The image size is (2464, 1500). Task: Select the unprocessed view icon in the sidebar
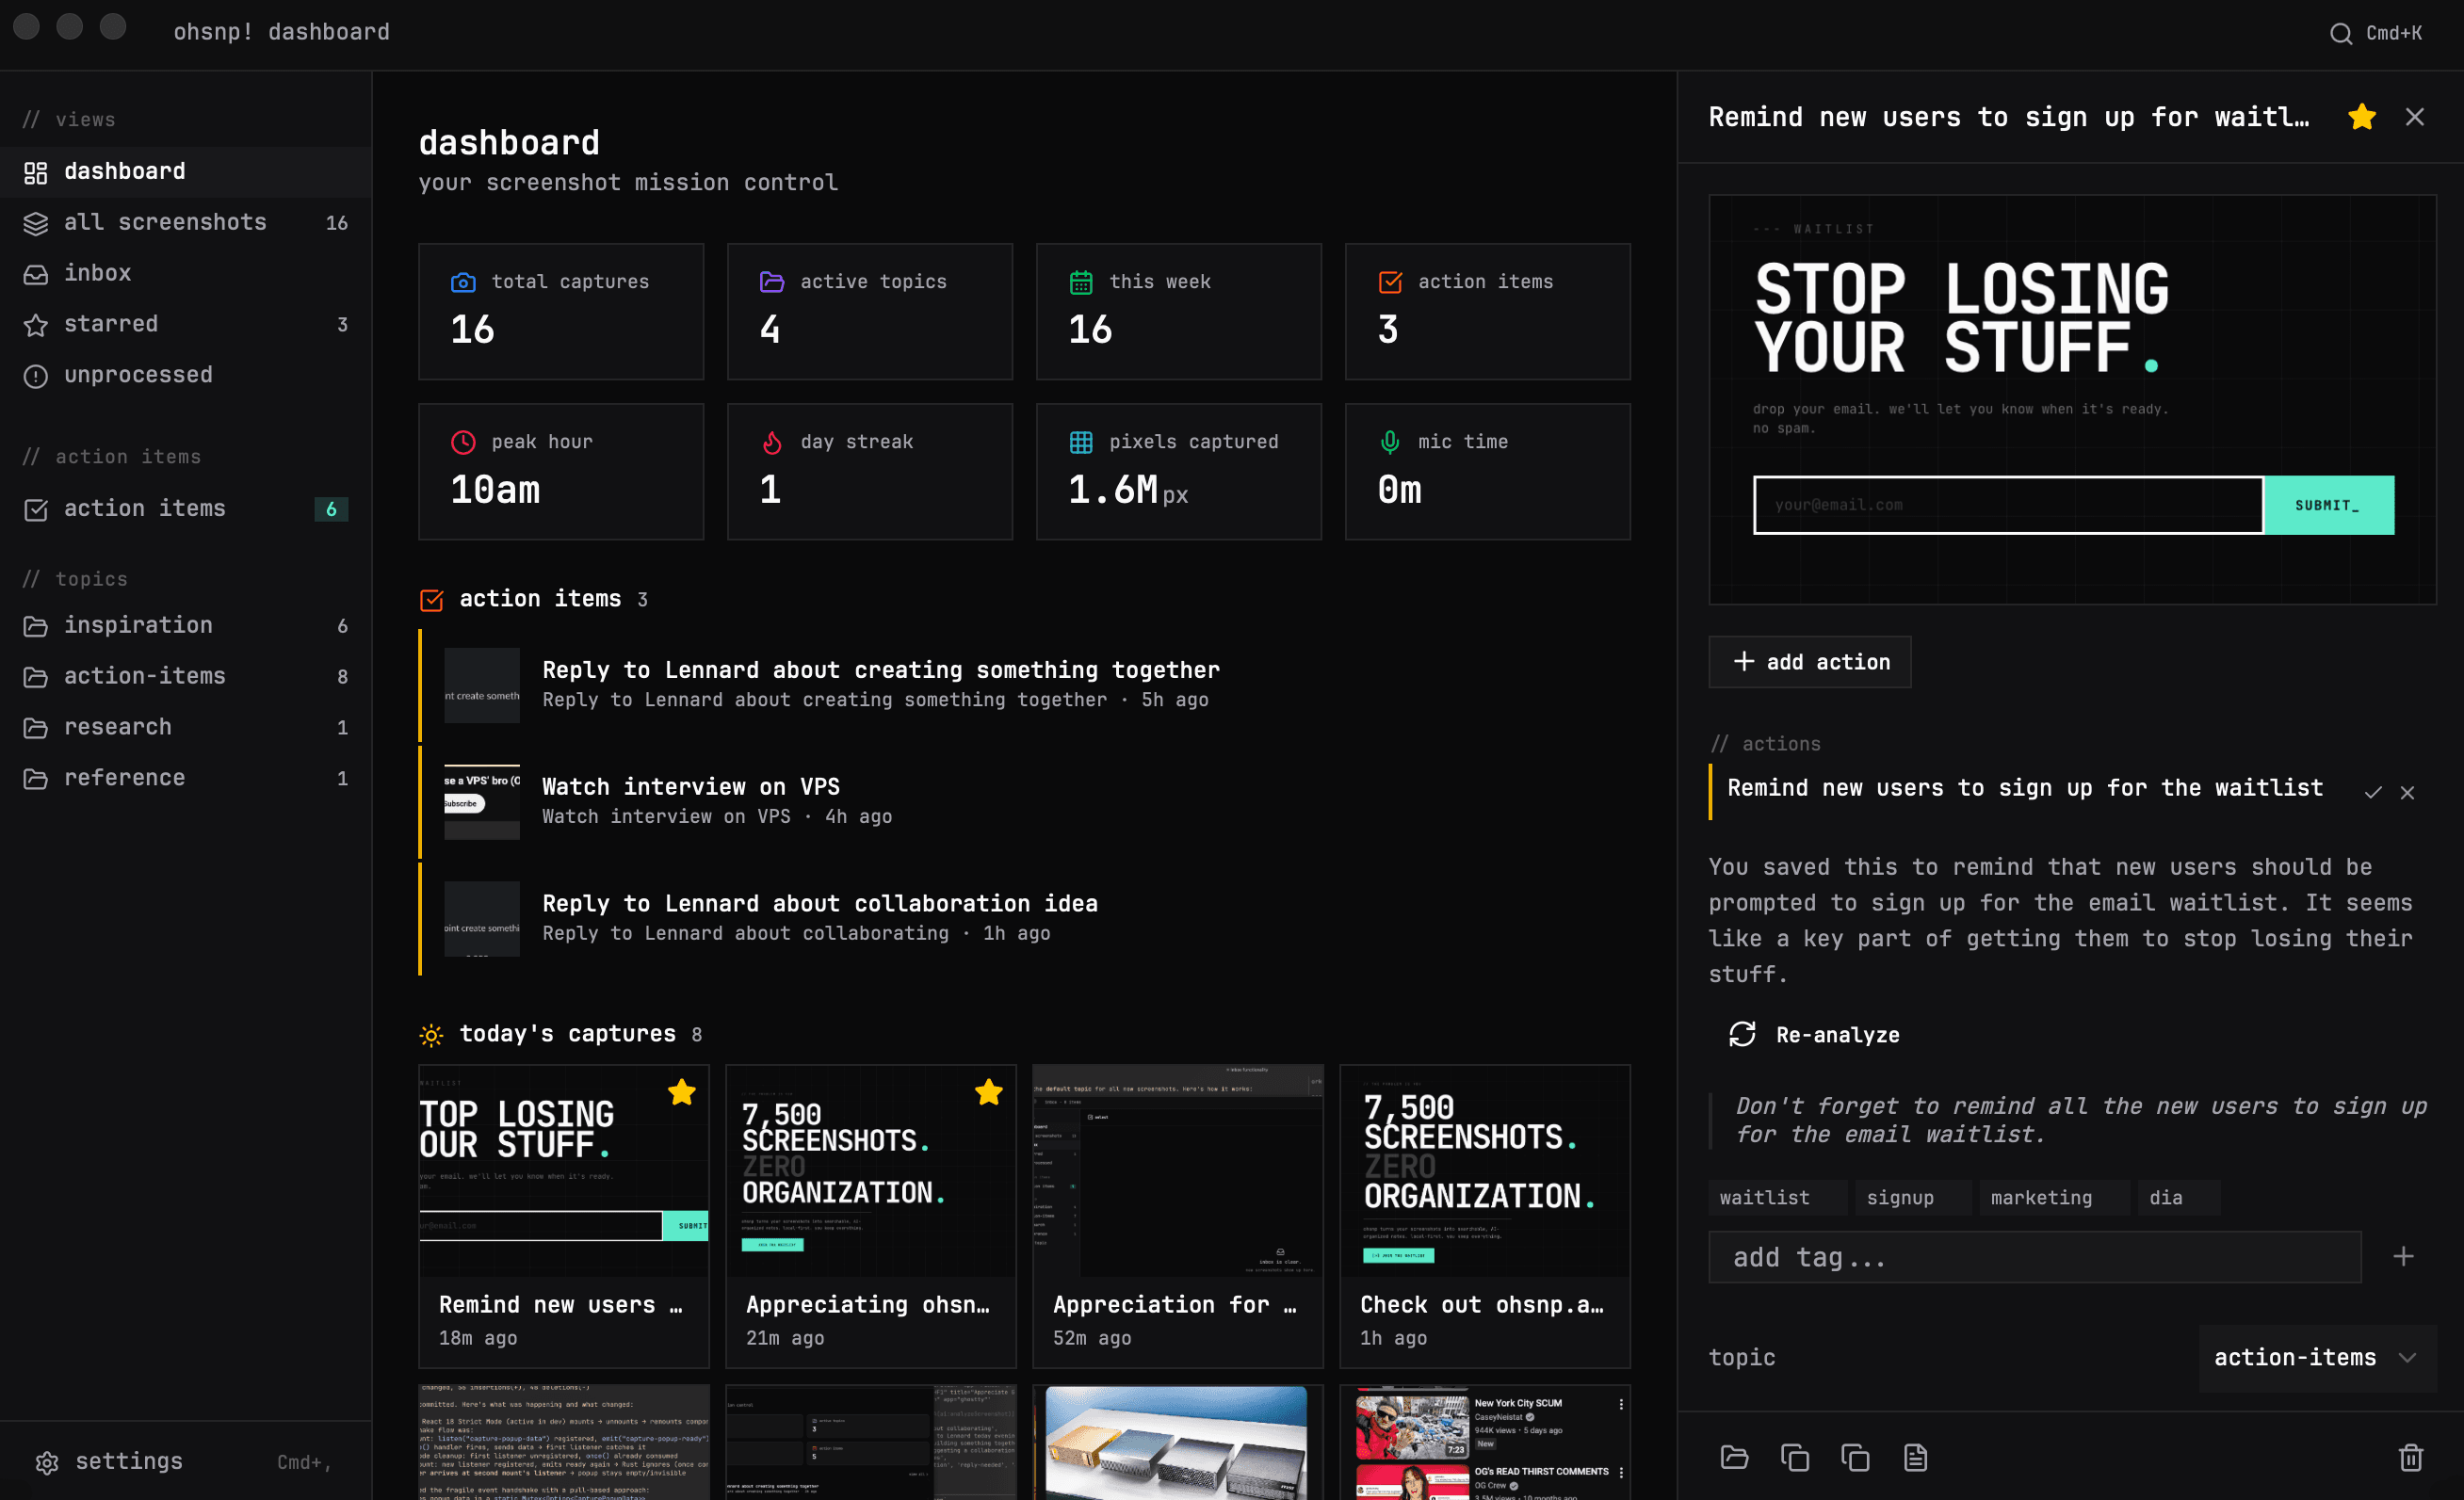pos(36,375)
